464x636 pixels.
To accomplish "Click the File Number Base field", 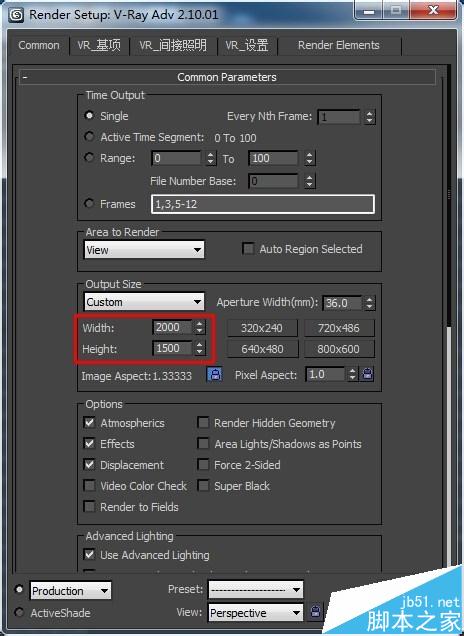I will tap(274, 181).
